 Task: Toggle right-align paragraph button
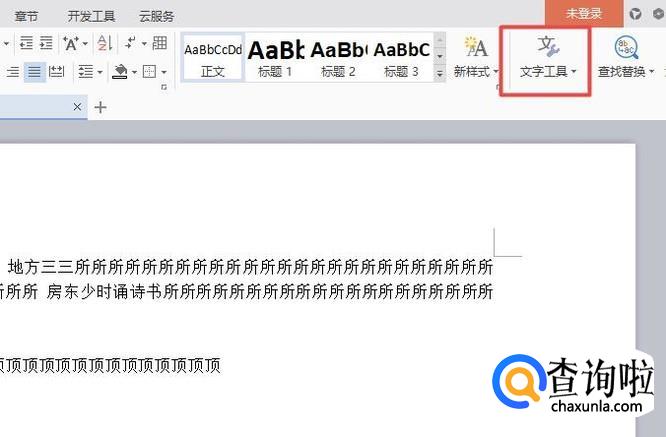click(x=13, y=72)
